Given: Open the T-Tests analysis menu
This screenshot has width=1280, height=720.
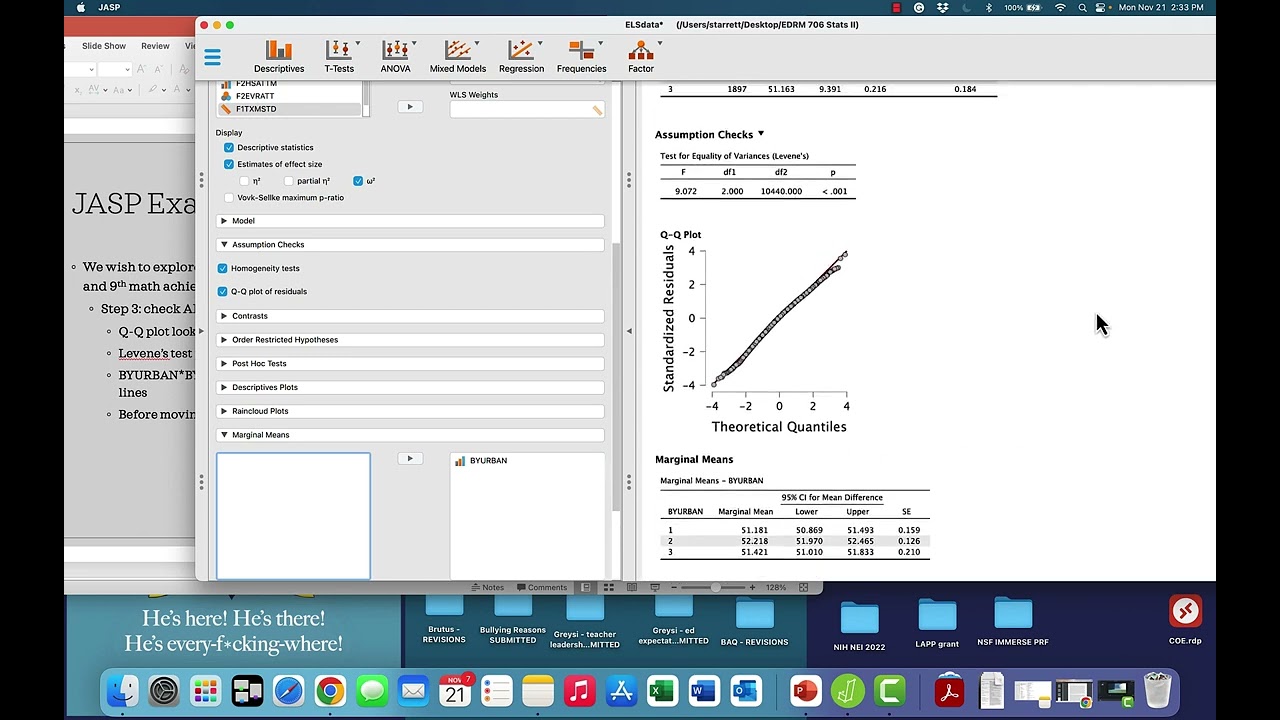Looking at the screenshot, I should point(339,57).
